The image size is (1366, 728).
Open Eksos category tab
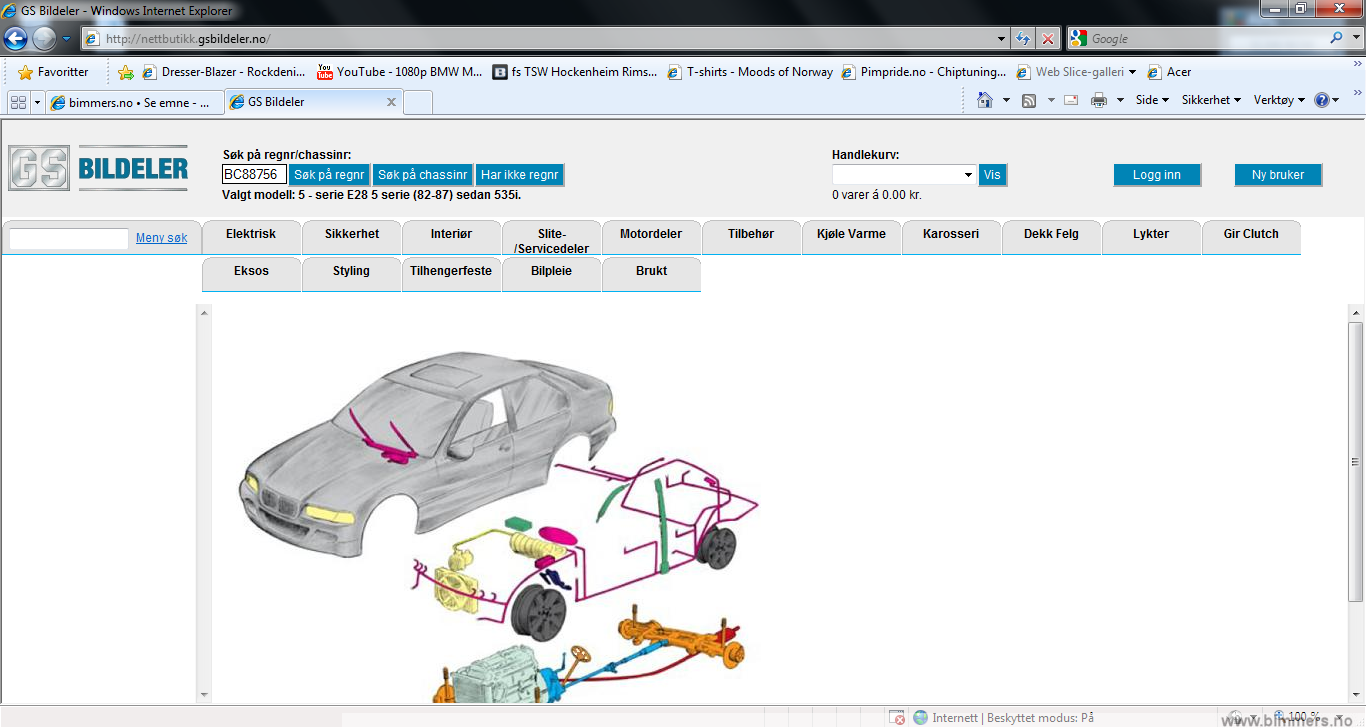click(x=251, y=274)
